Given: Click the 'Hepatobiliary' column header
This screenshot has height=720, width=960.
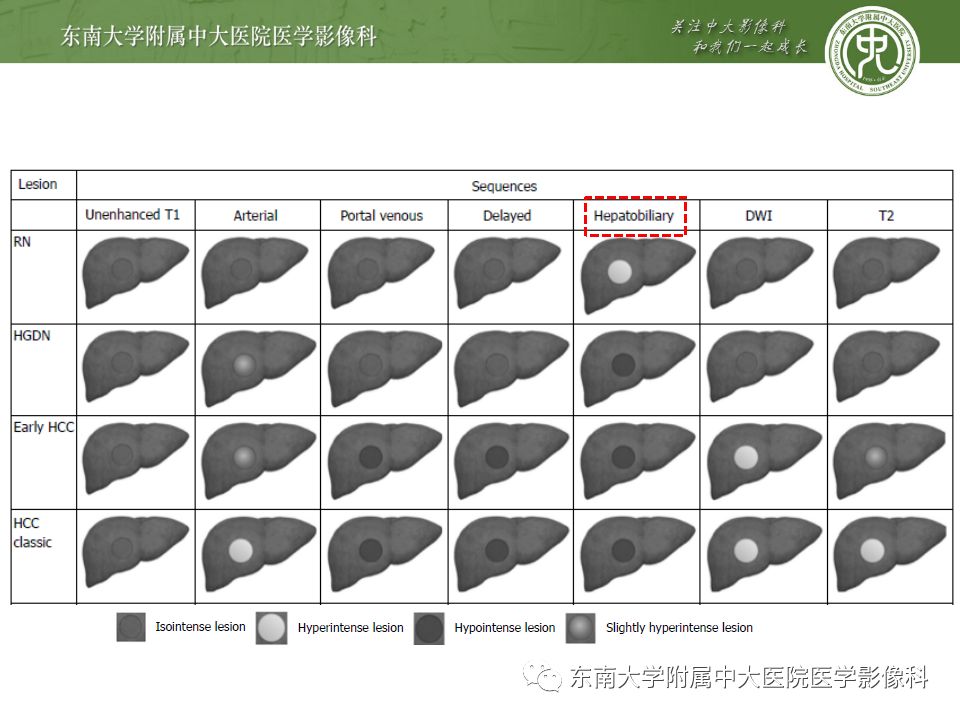Looking at the screenshot, I should [634, 216].
